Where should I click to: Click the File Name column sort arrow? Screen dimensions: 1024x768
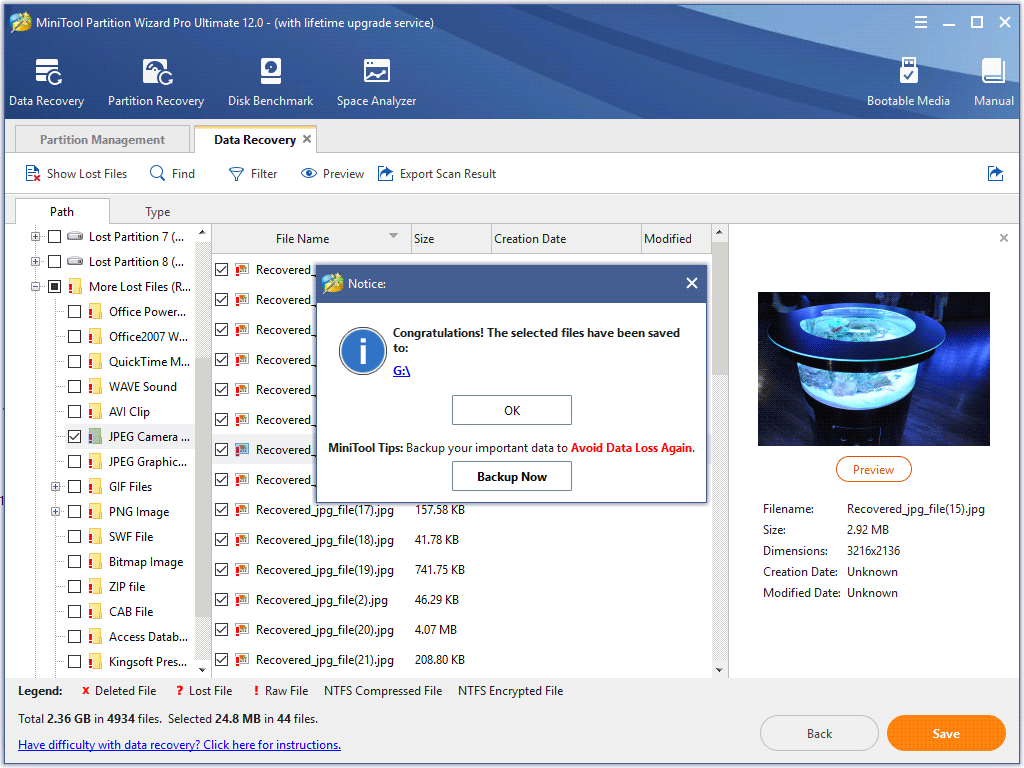point(393,235)
